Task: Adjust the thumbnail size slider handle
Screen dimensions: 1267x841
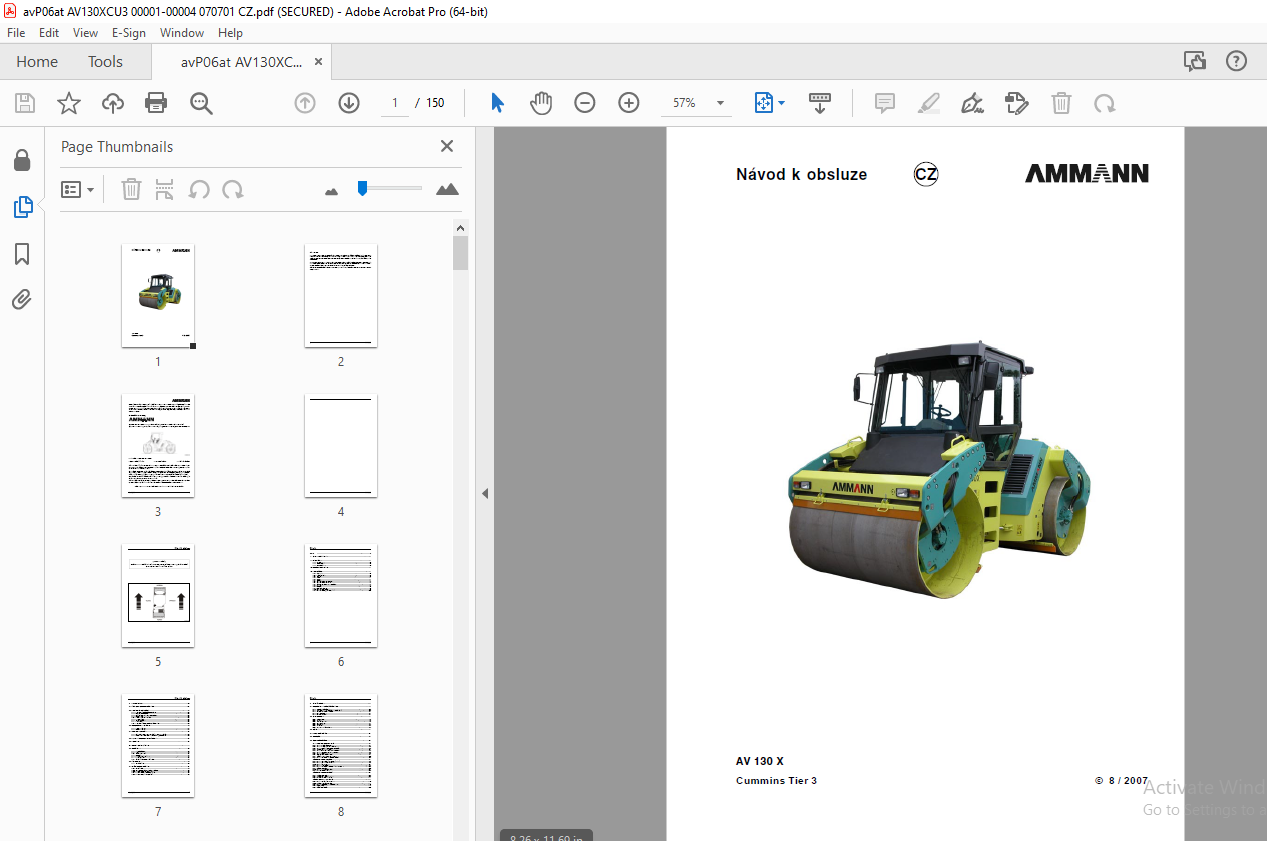Action: tap(362, 188)
